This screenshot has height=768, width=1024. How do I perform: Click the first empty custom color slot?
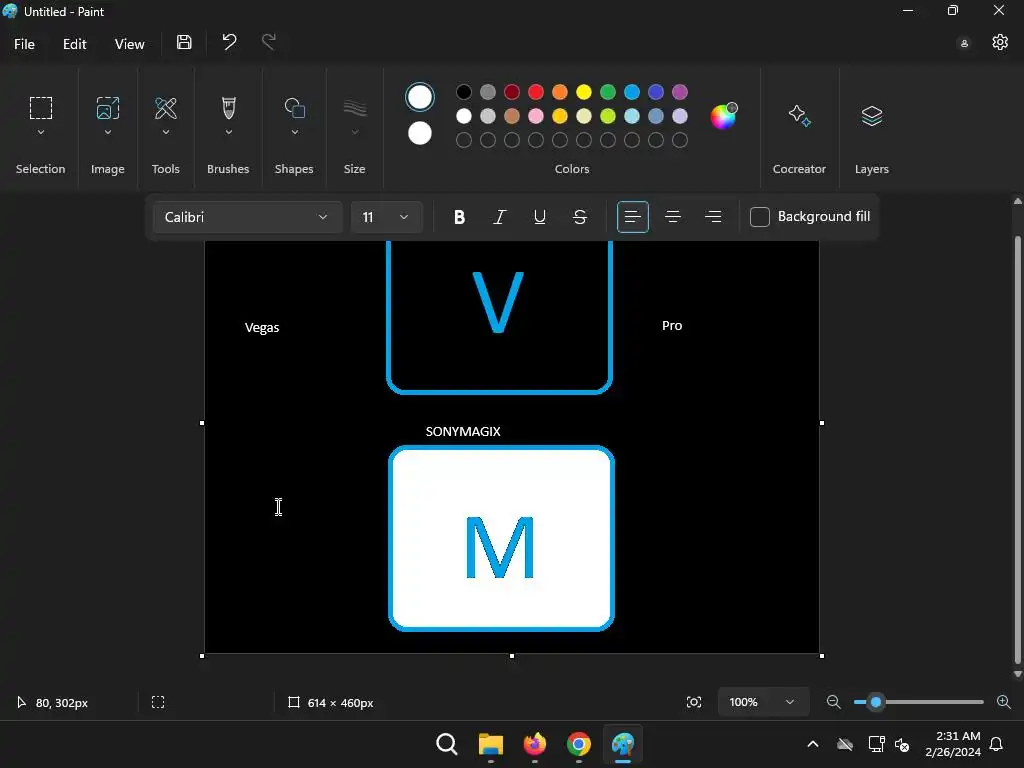[x=464, y=140]
